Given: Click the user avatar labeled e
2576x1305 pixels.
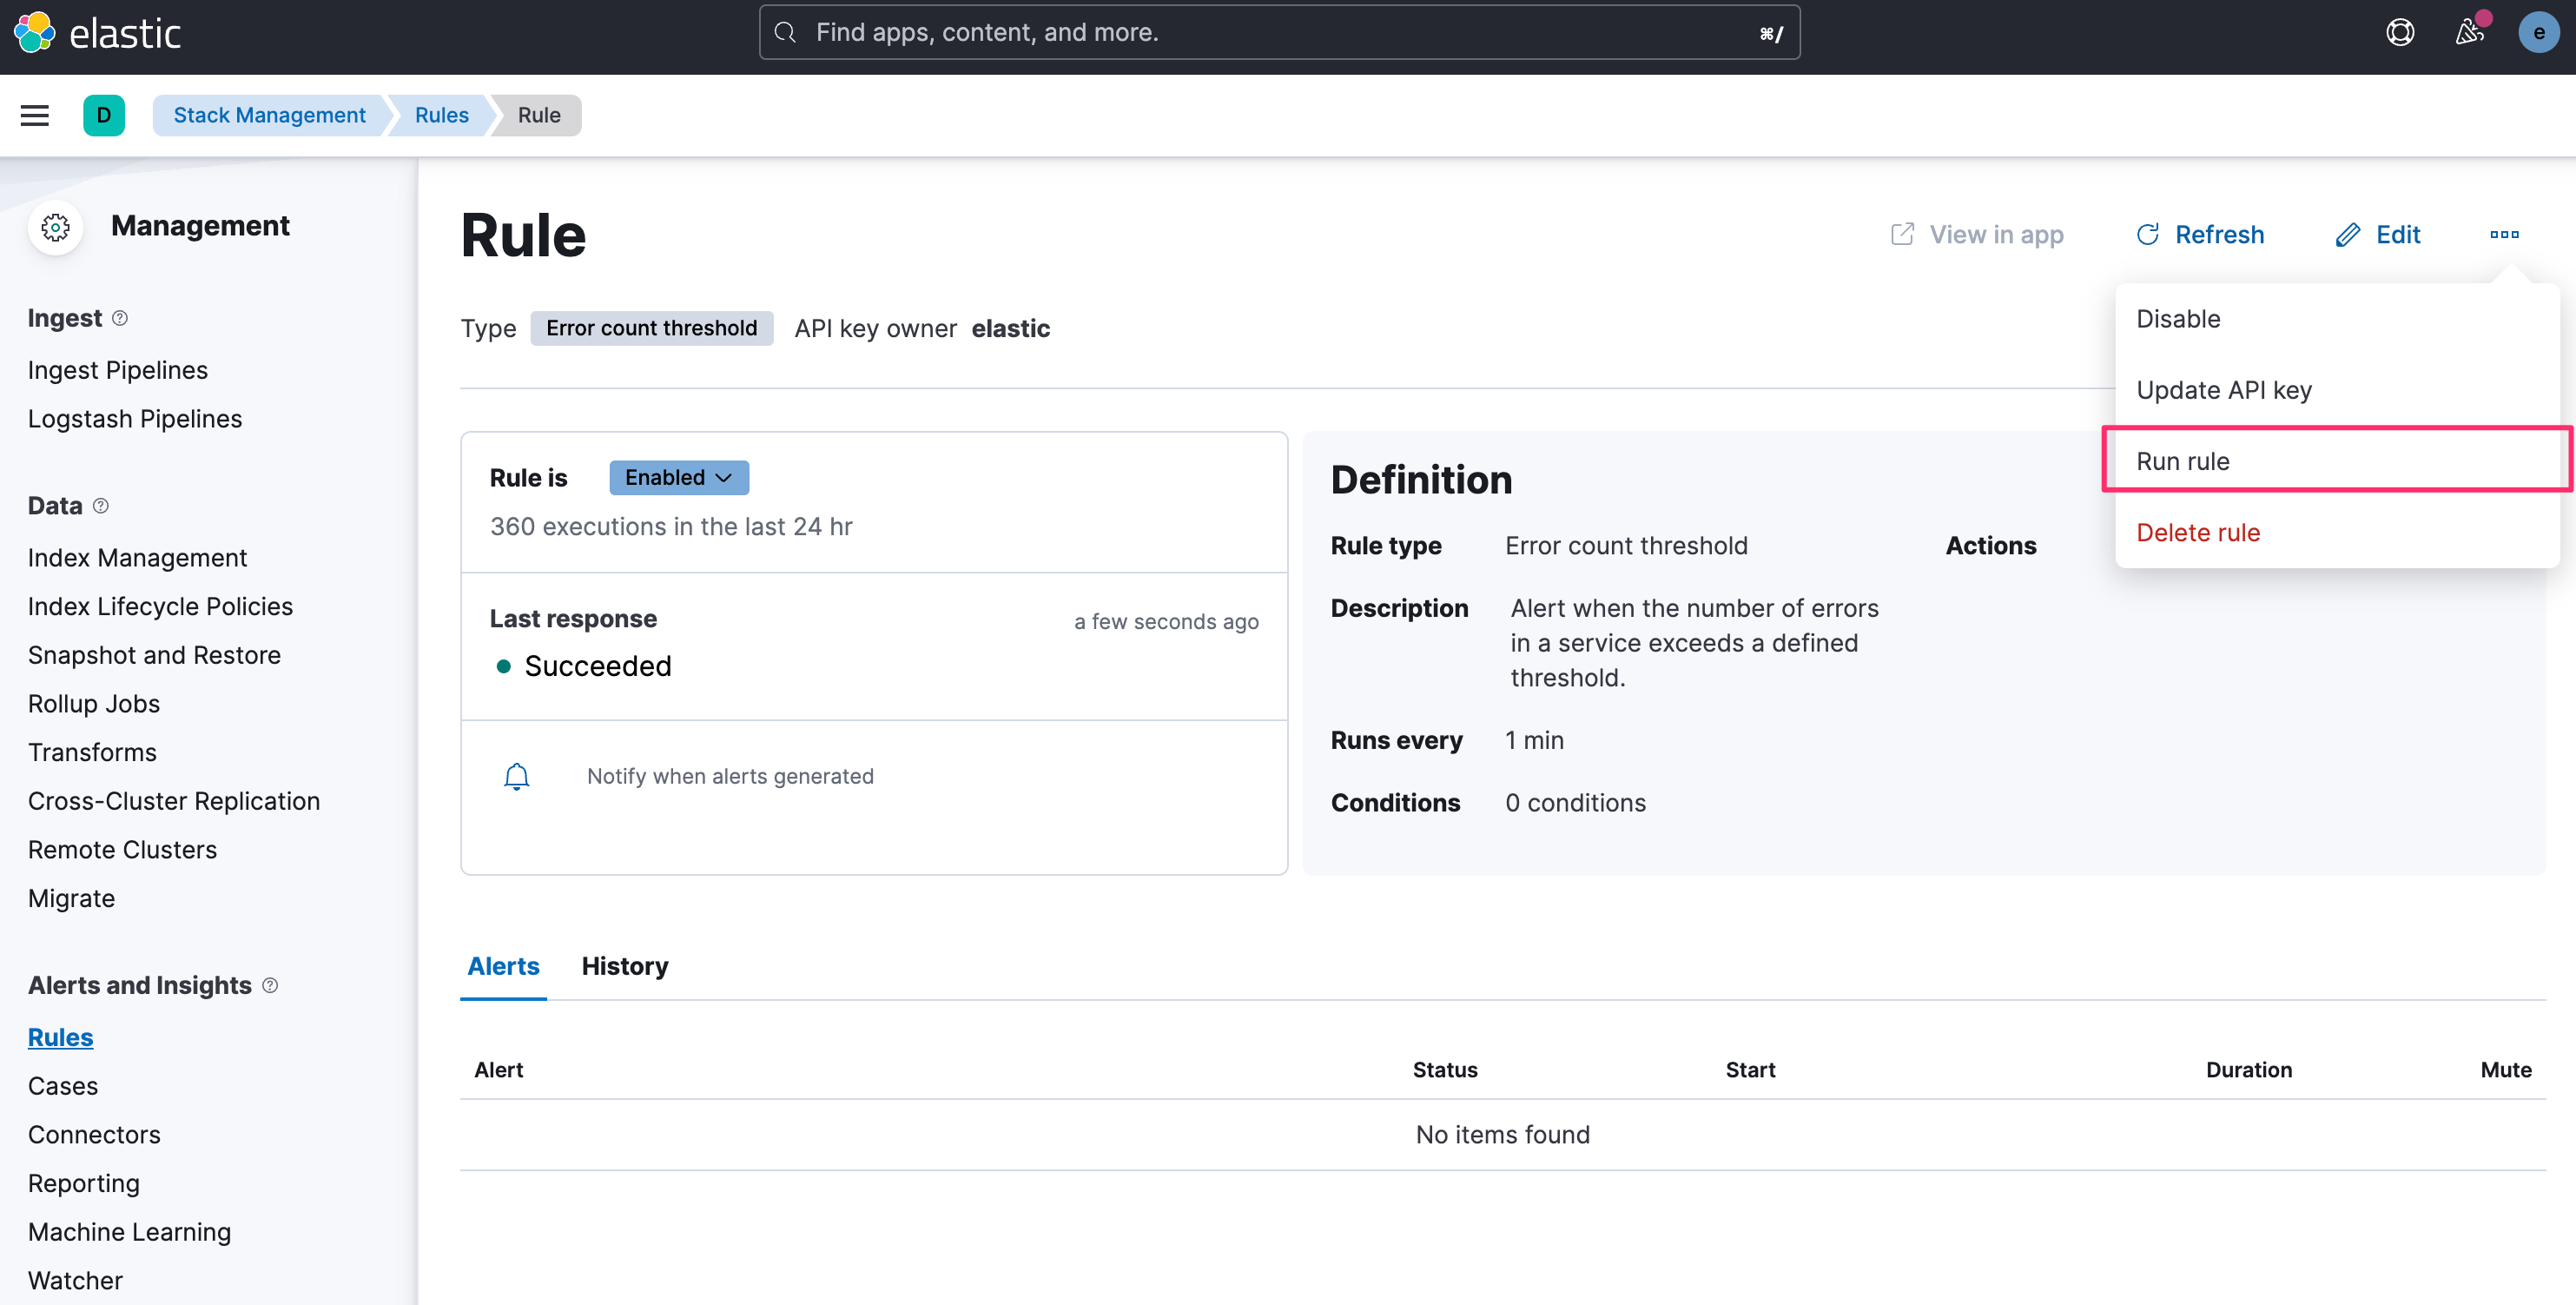Looking at the screenshot, I should [2538, 32].
